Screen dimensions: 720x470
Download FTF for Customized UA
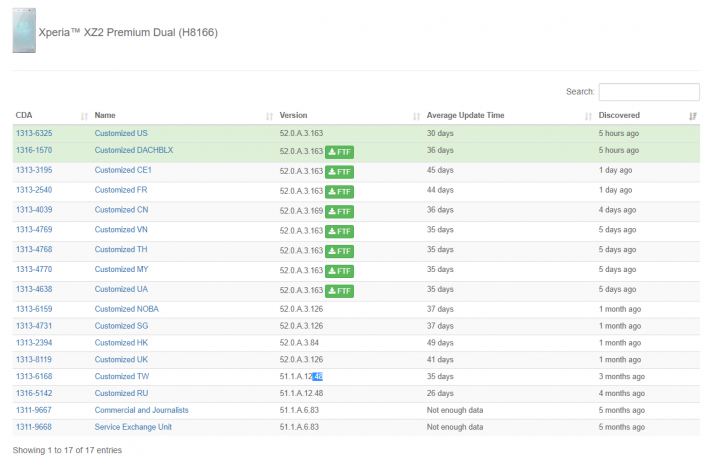click(339, 291)
